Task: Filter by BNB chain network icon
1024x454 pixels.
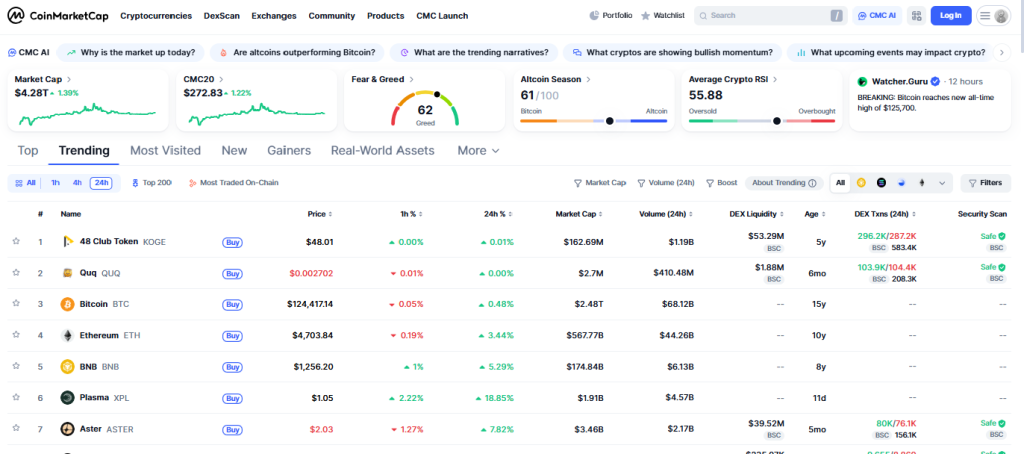Action: pyautogui.click(x=860, y=183)
